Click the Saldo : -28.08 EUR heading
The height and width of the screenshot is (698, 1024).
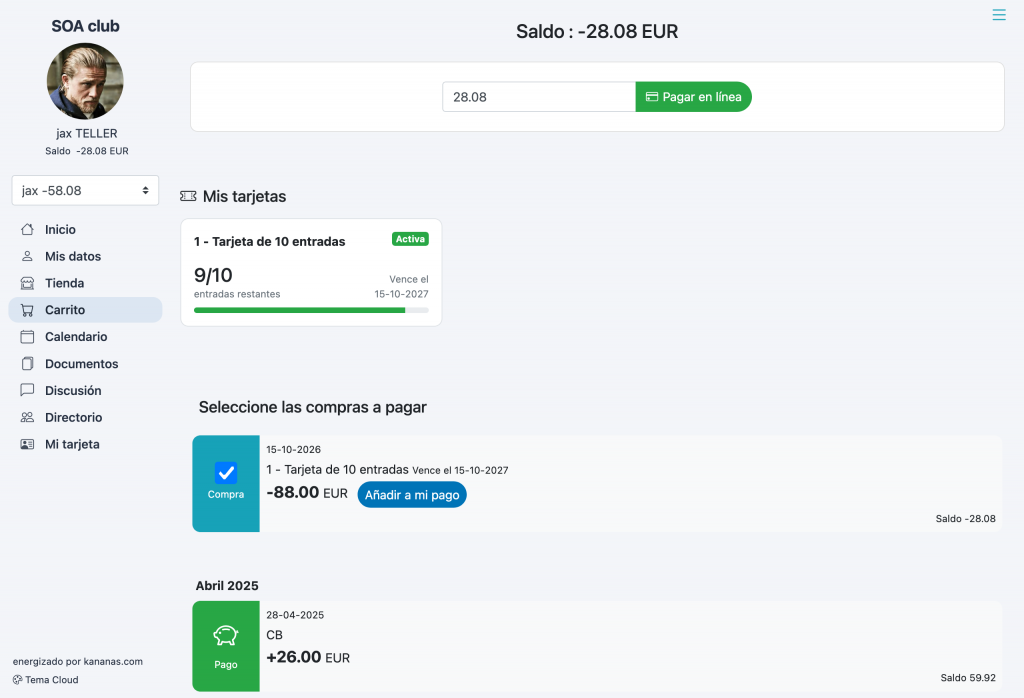pos(597,31)
